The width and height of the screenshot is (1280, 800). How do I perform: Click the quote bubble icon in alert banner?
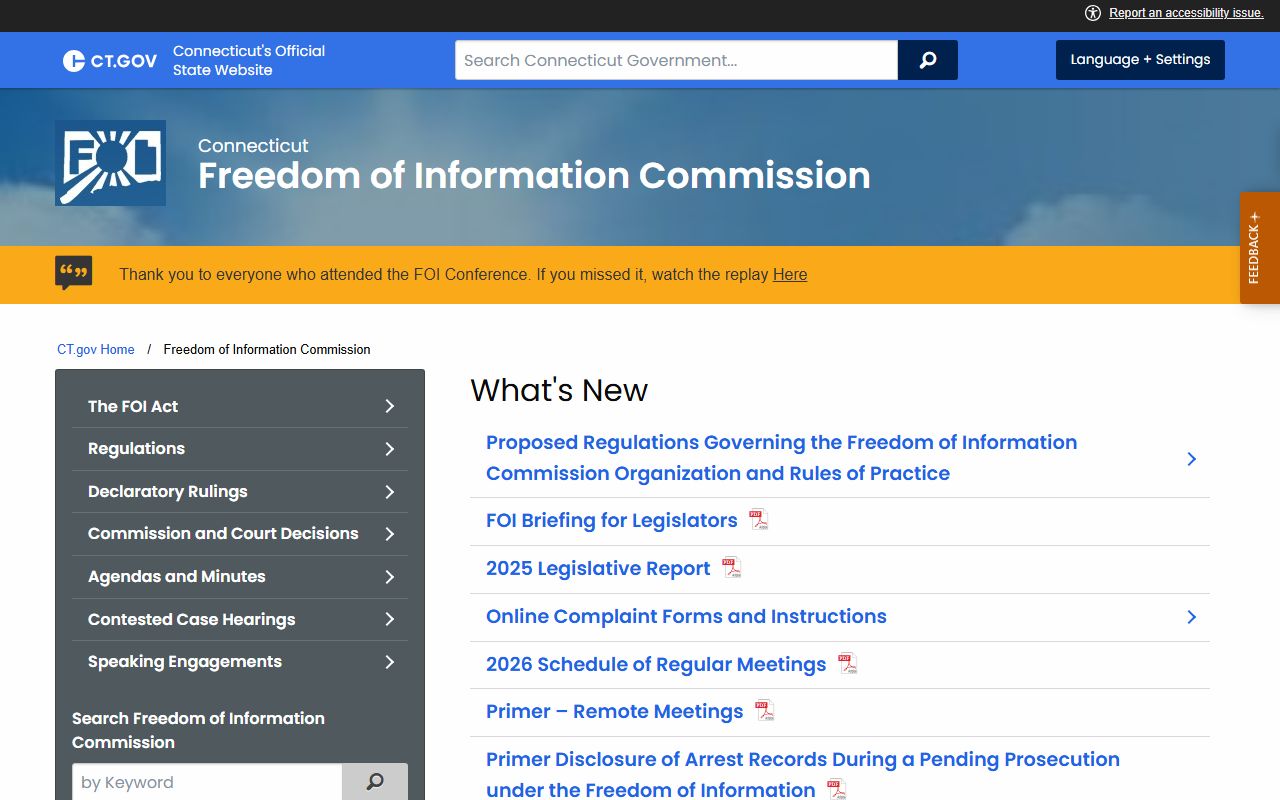click(74, 273)
